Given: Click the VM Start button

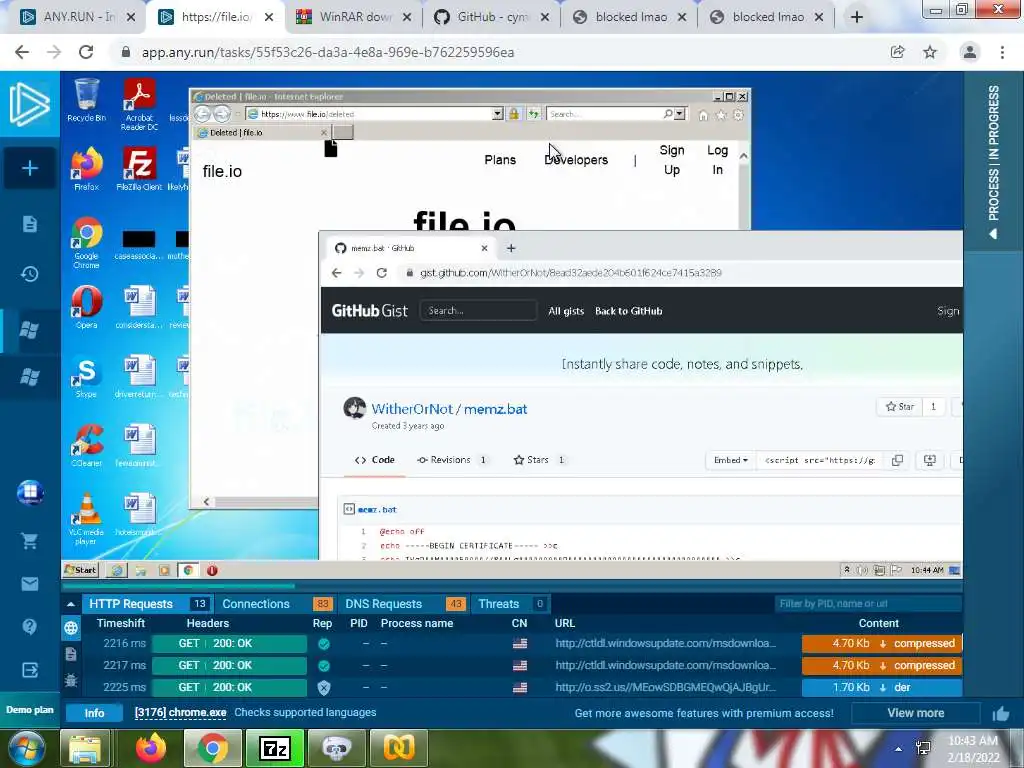Looking at the screenshot, I should coord(80,570).
